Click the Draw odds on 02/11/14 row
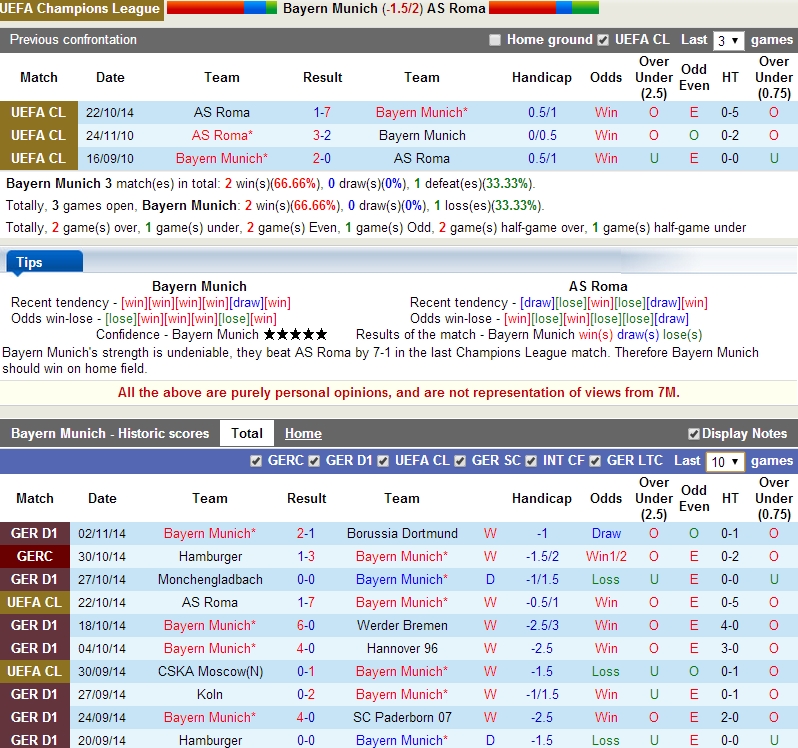 point(606,533)
